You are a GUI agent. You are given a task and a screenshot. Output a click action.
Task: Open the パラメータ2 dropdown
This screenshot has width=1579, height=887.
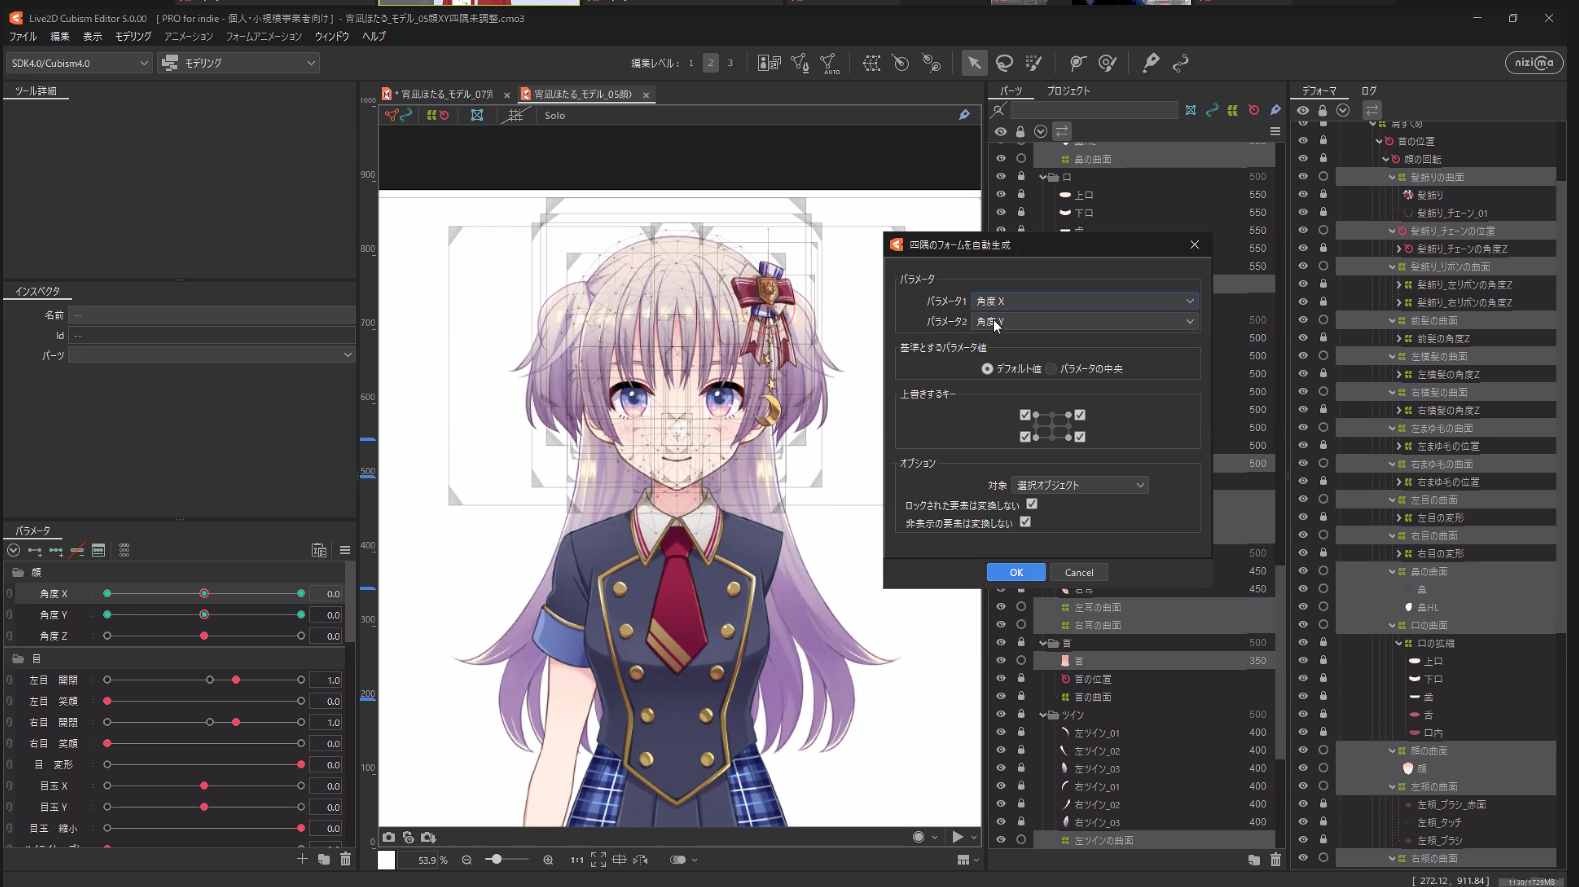click(x=1084, y=321)
